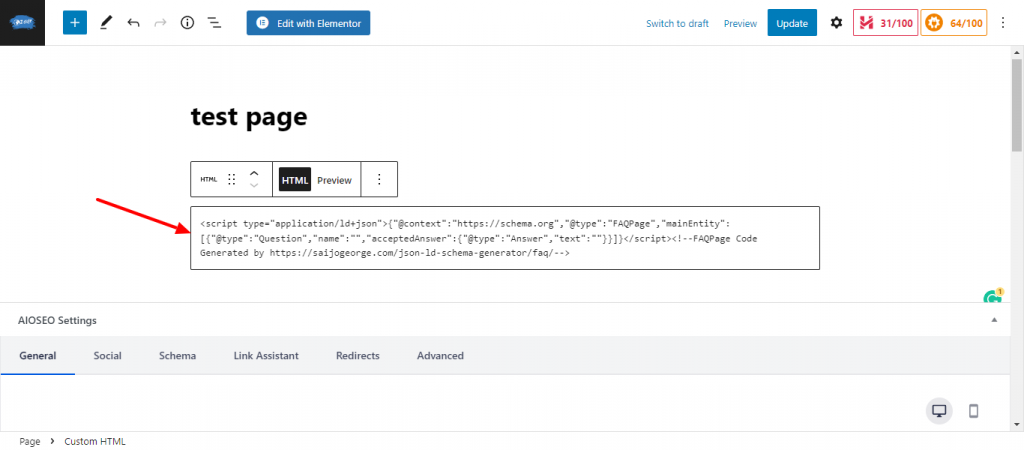
Task: Collapse the AIOSEO Settings panel
Action: (x=994, y=320)
